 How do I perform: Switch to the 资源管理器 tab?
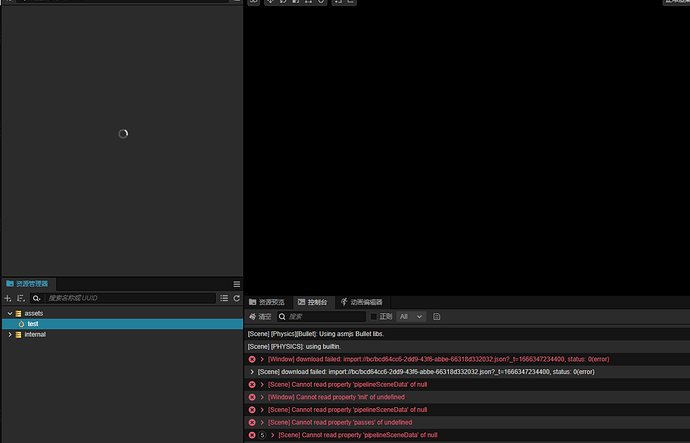[27, 284]
